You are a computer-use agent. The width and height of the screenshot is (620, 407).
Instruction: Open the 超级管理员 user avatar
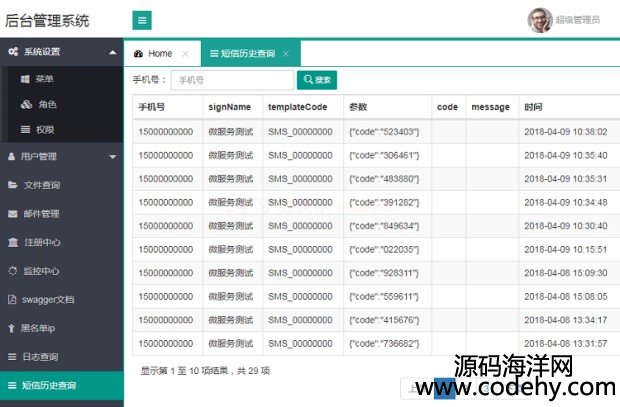tap(540, 20)
